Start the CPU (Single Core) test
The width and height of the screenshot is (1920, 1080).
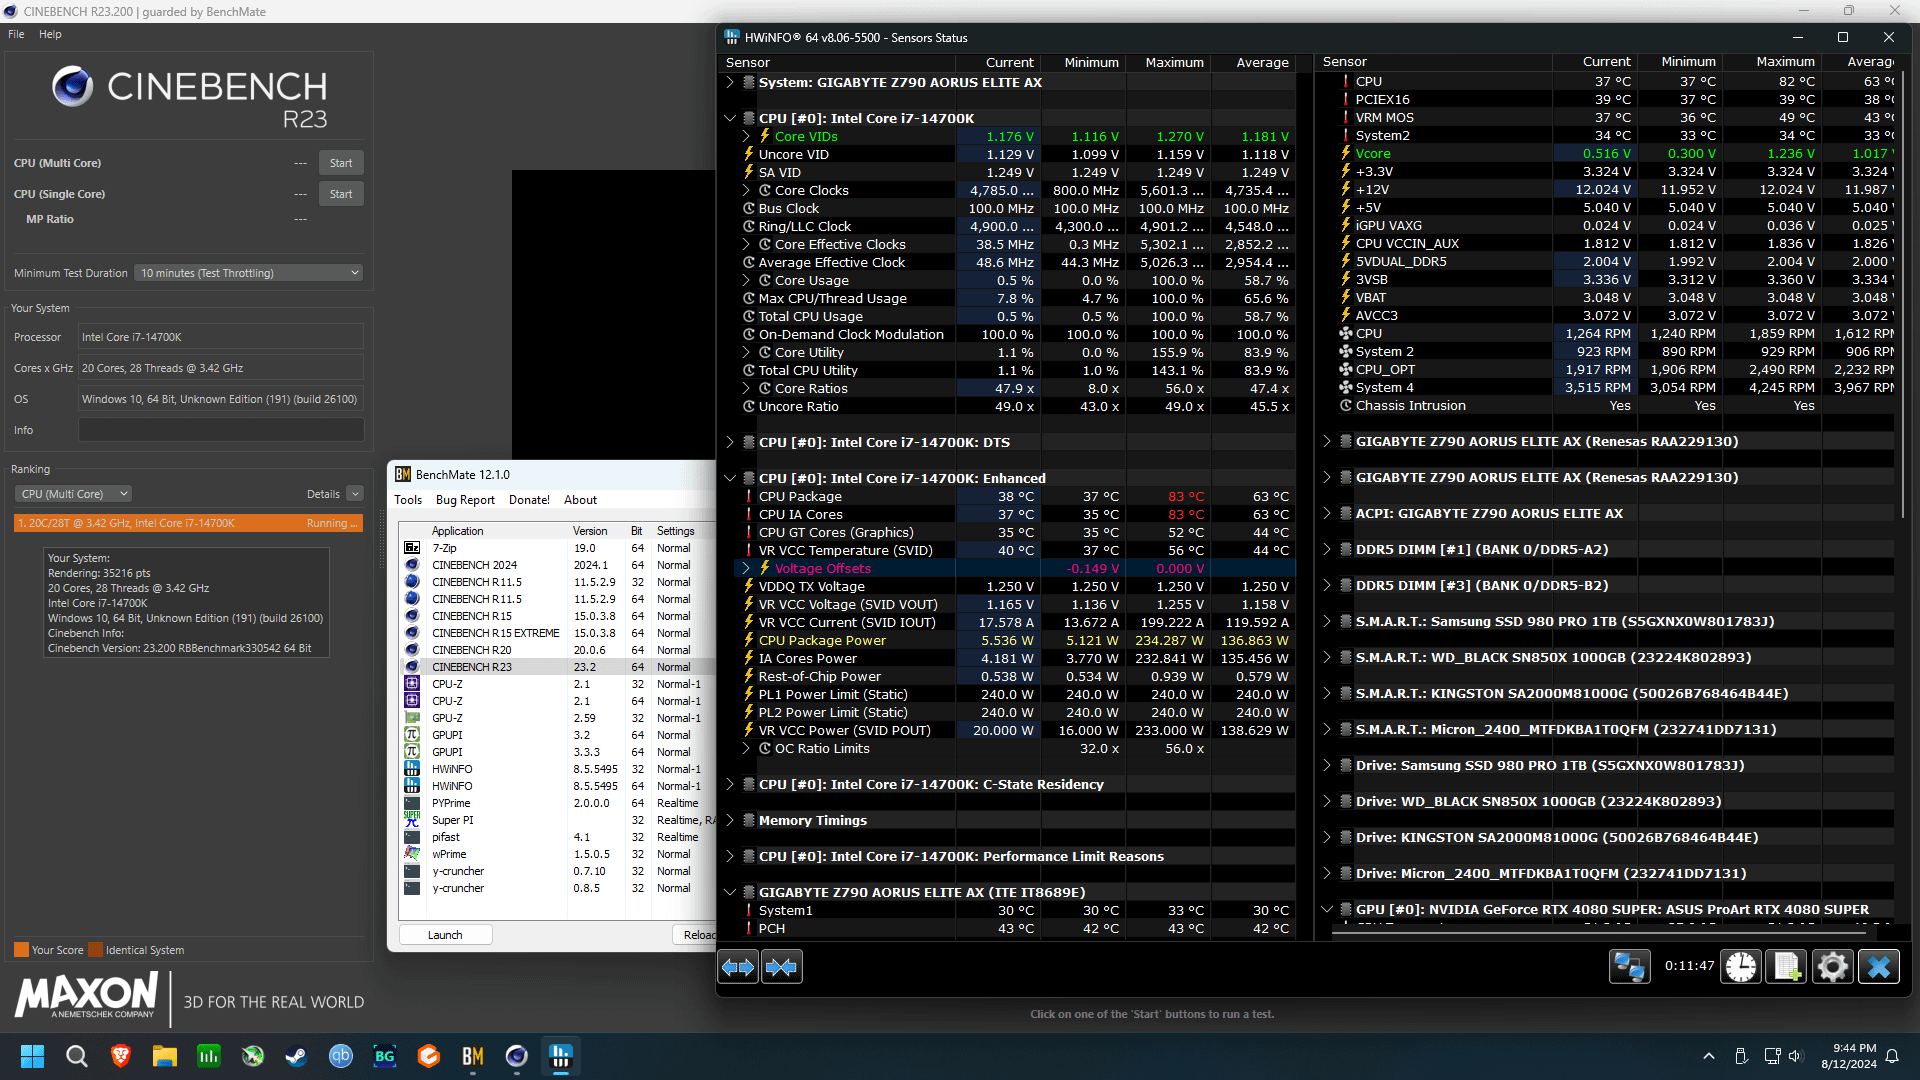(x=341, y=194)
